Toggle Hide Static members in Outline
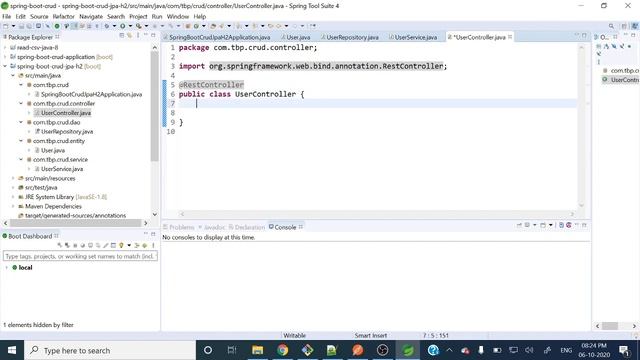640x360 pixels. pos(622,47)
